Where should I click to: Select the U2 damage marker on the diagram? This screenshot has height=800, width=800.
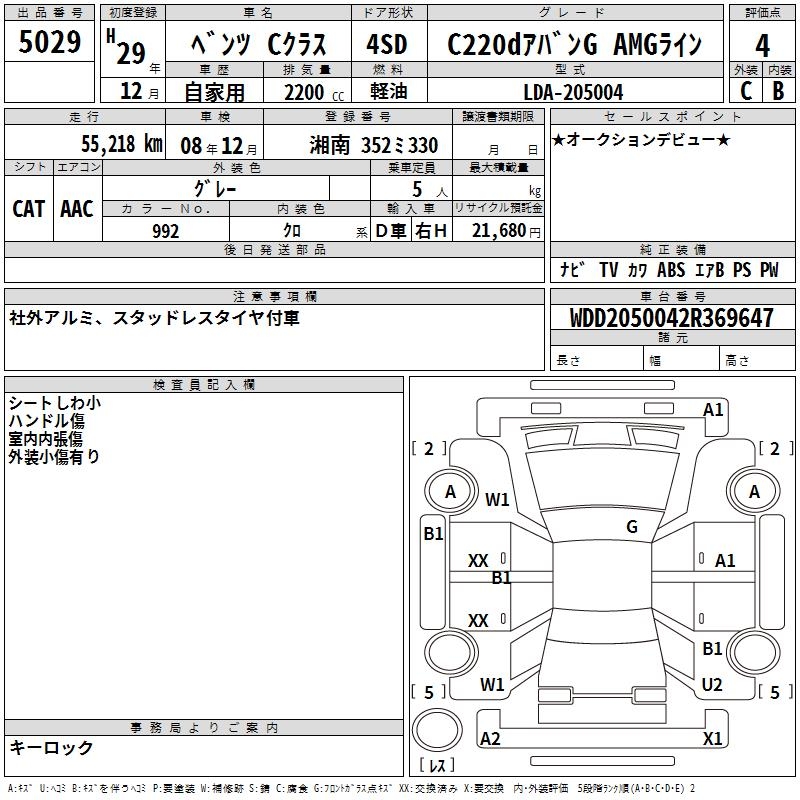point(712,685)
